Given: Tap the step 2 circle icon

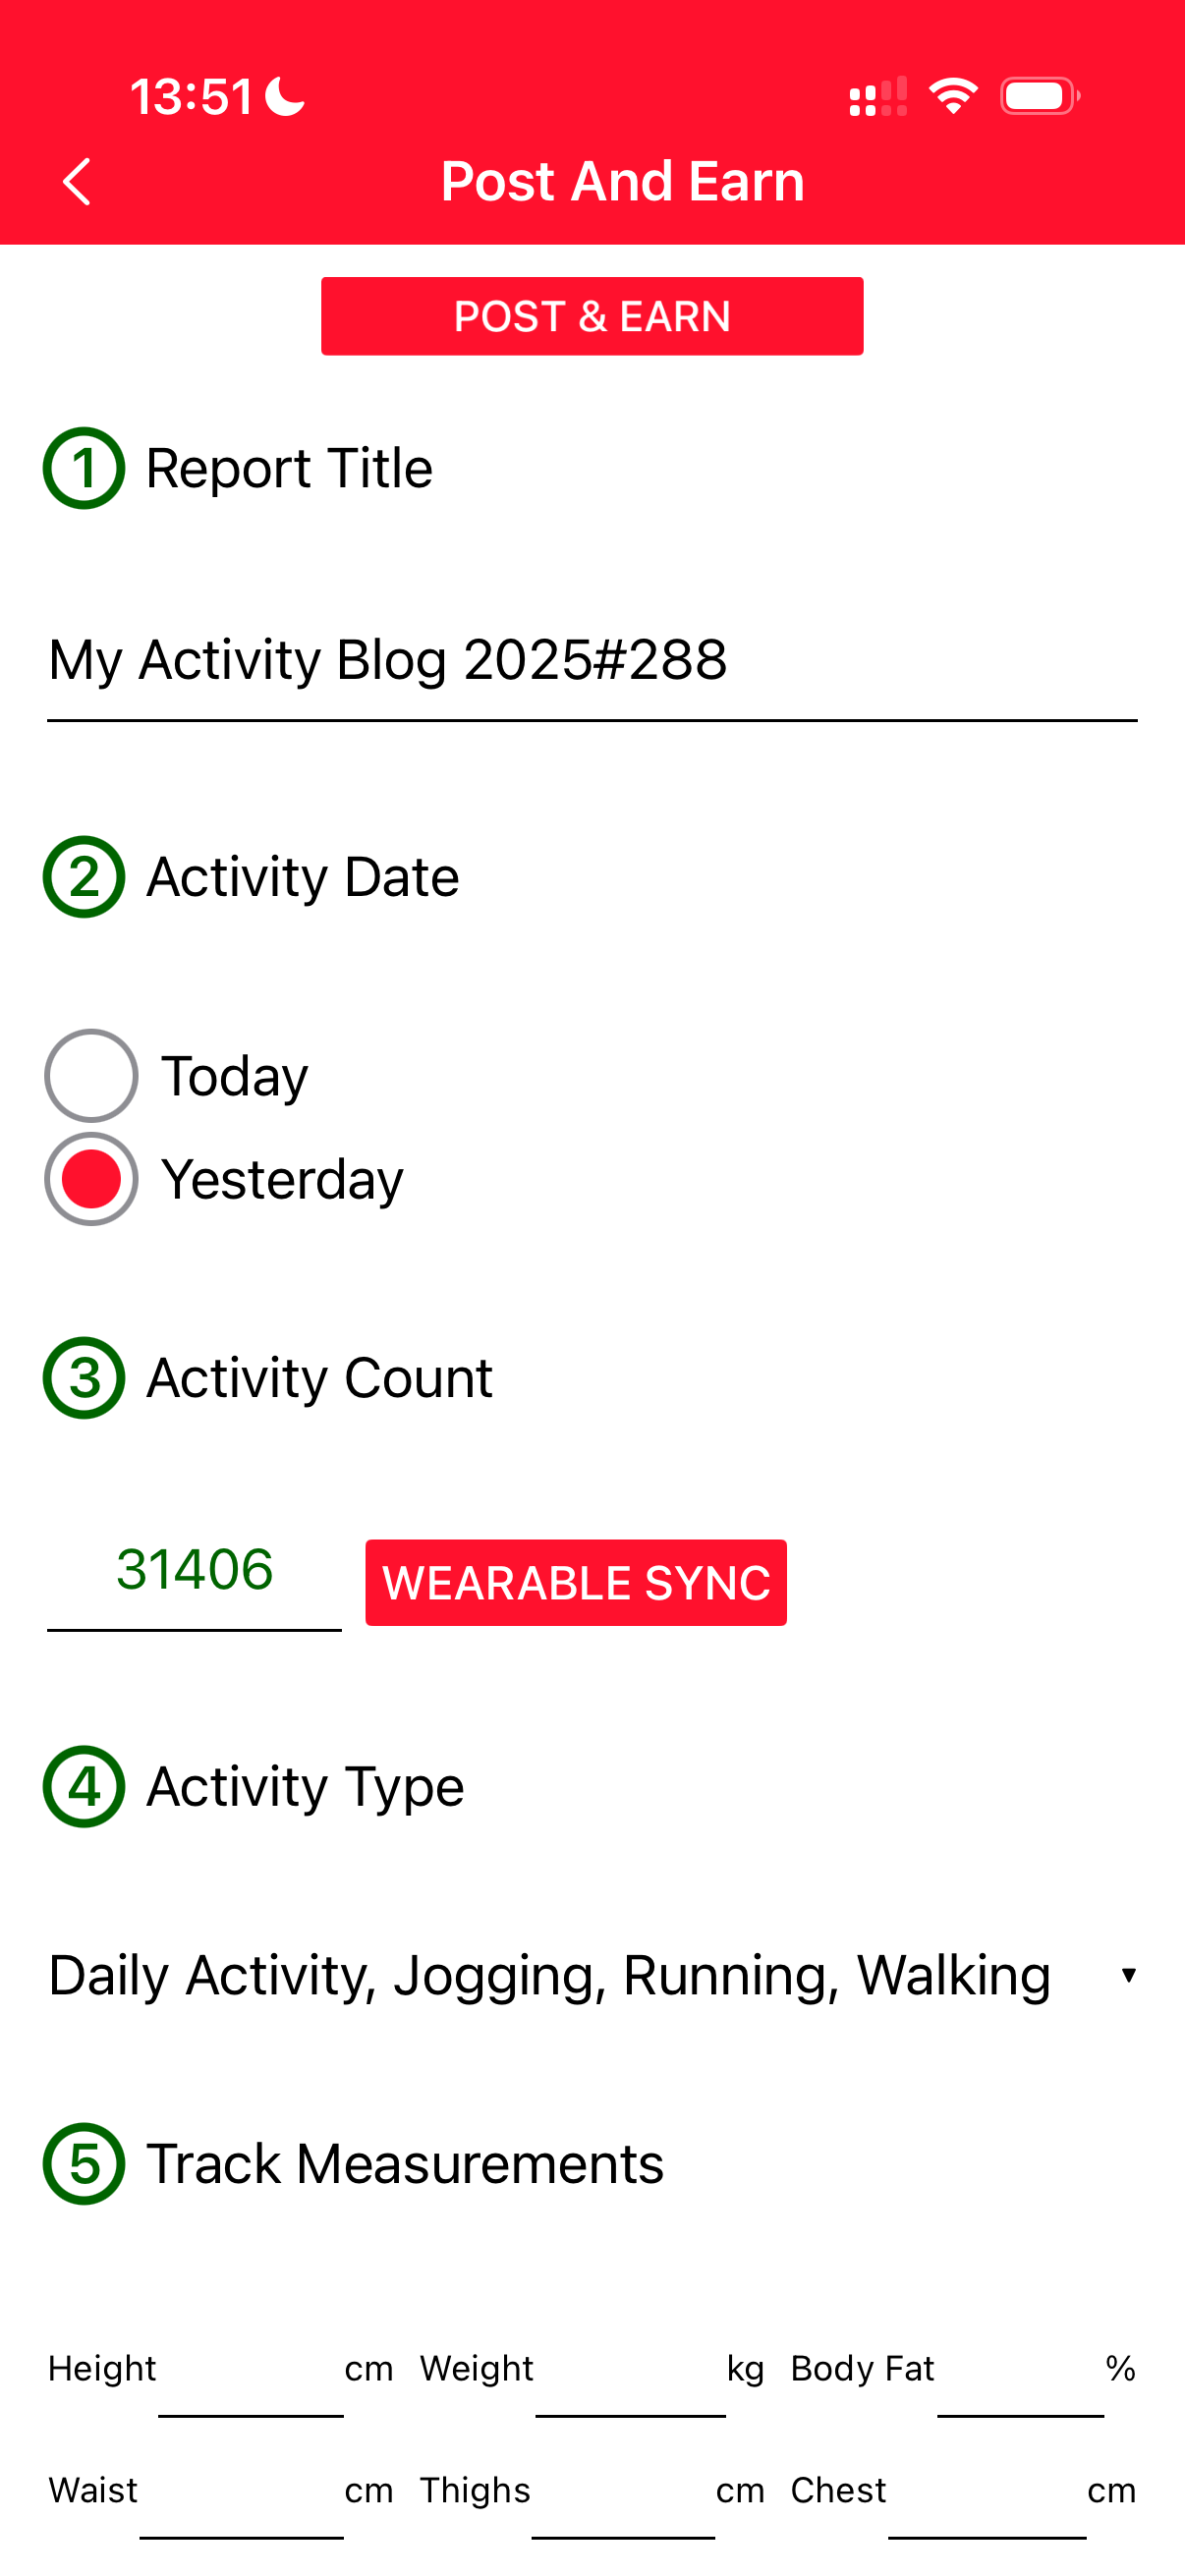Looking at the screenshot, I should pos(84,877).
